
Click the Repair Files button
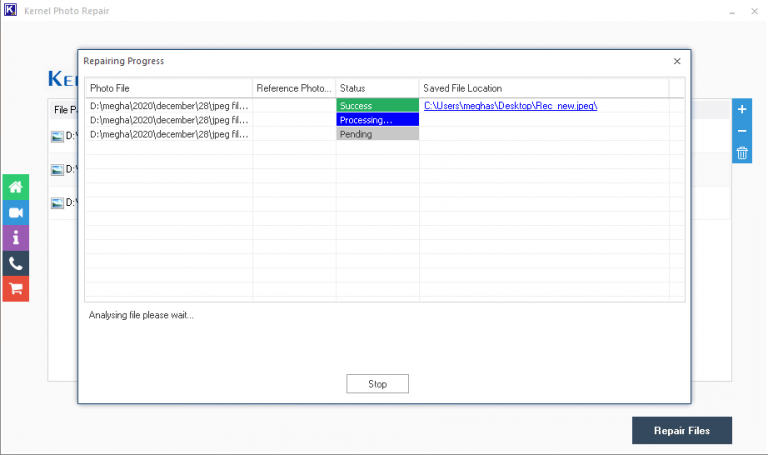pyautogui.click(x=682, y=430)
